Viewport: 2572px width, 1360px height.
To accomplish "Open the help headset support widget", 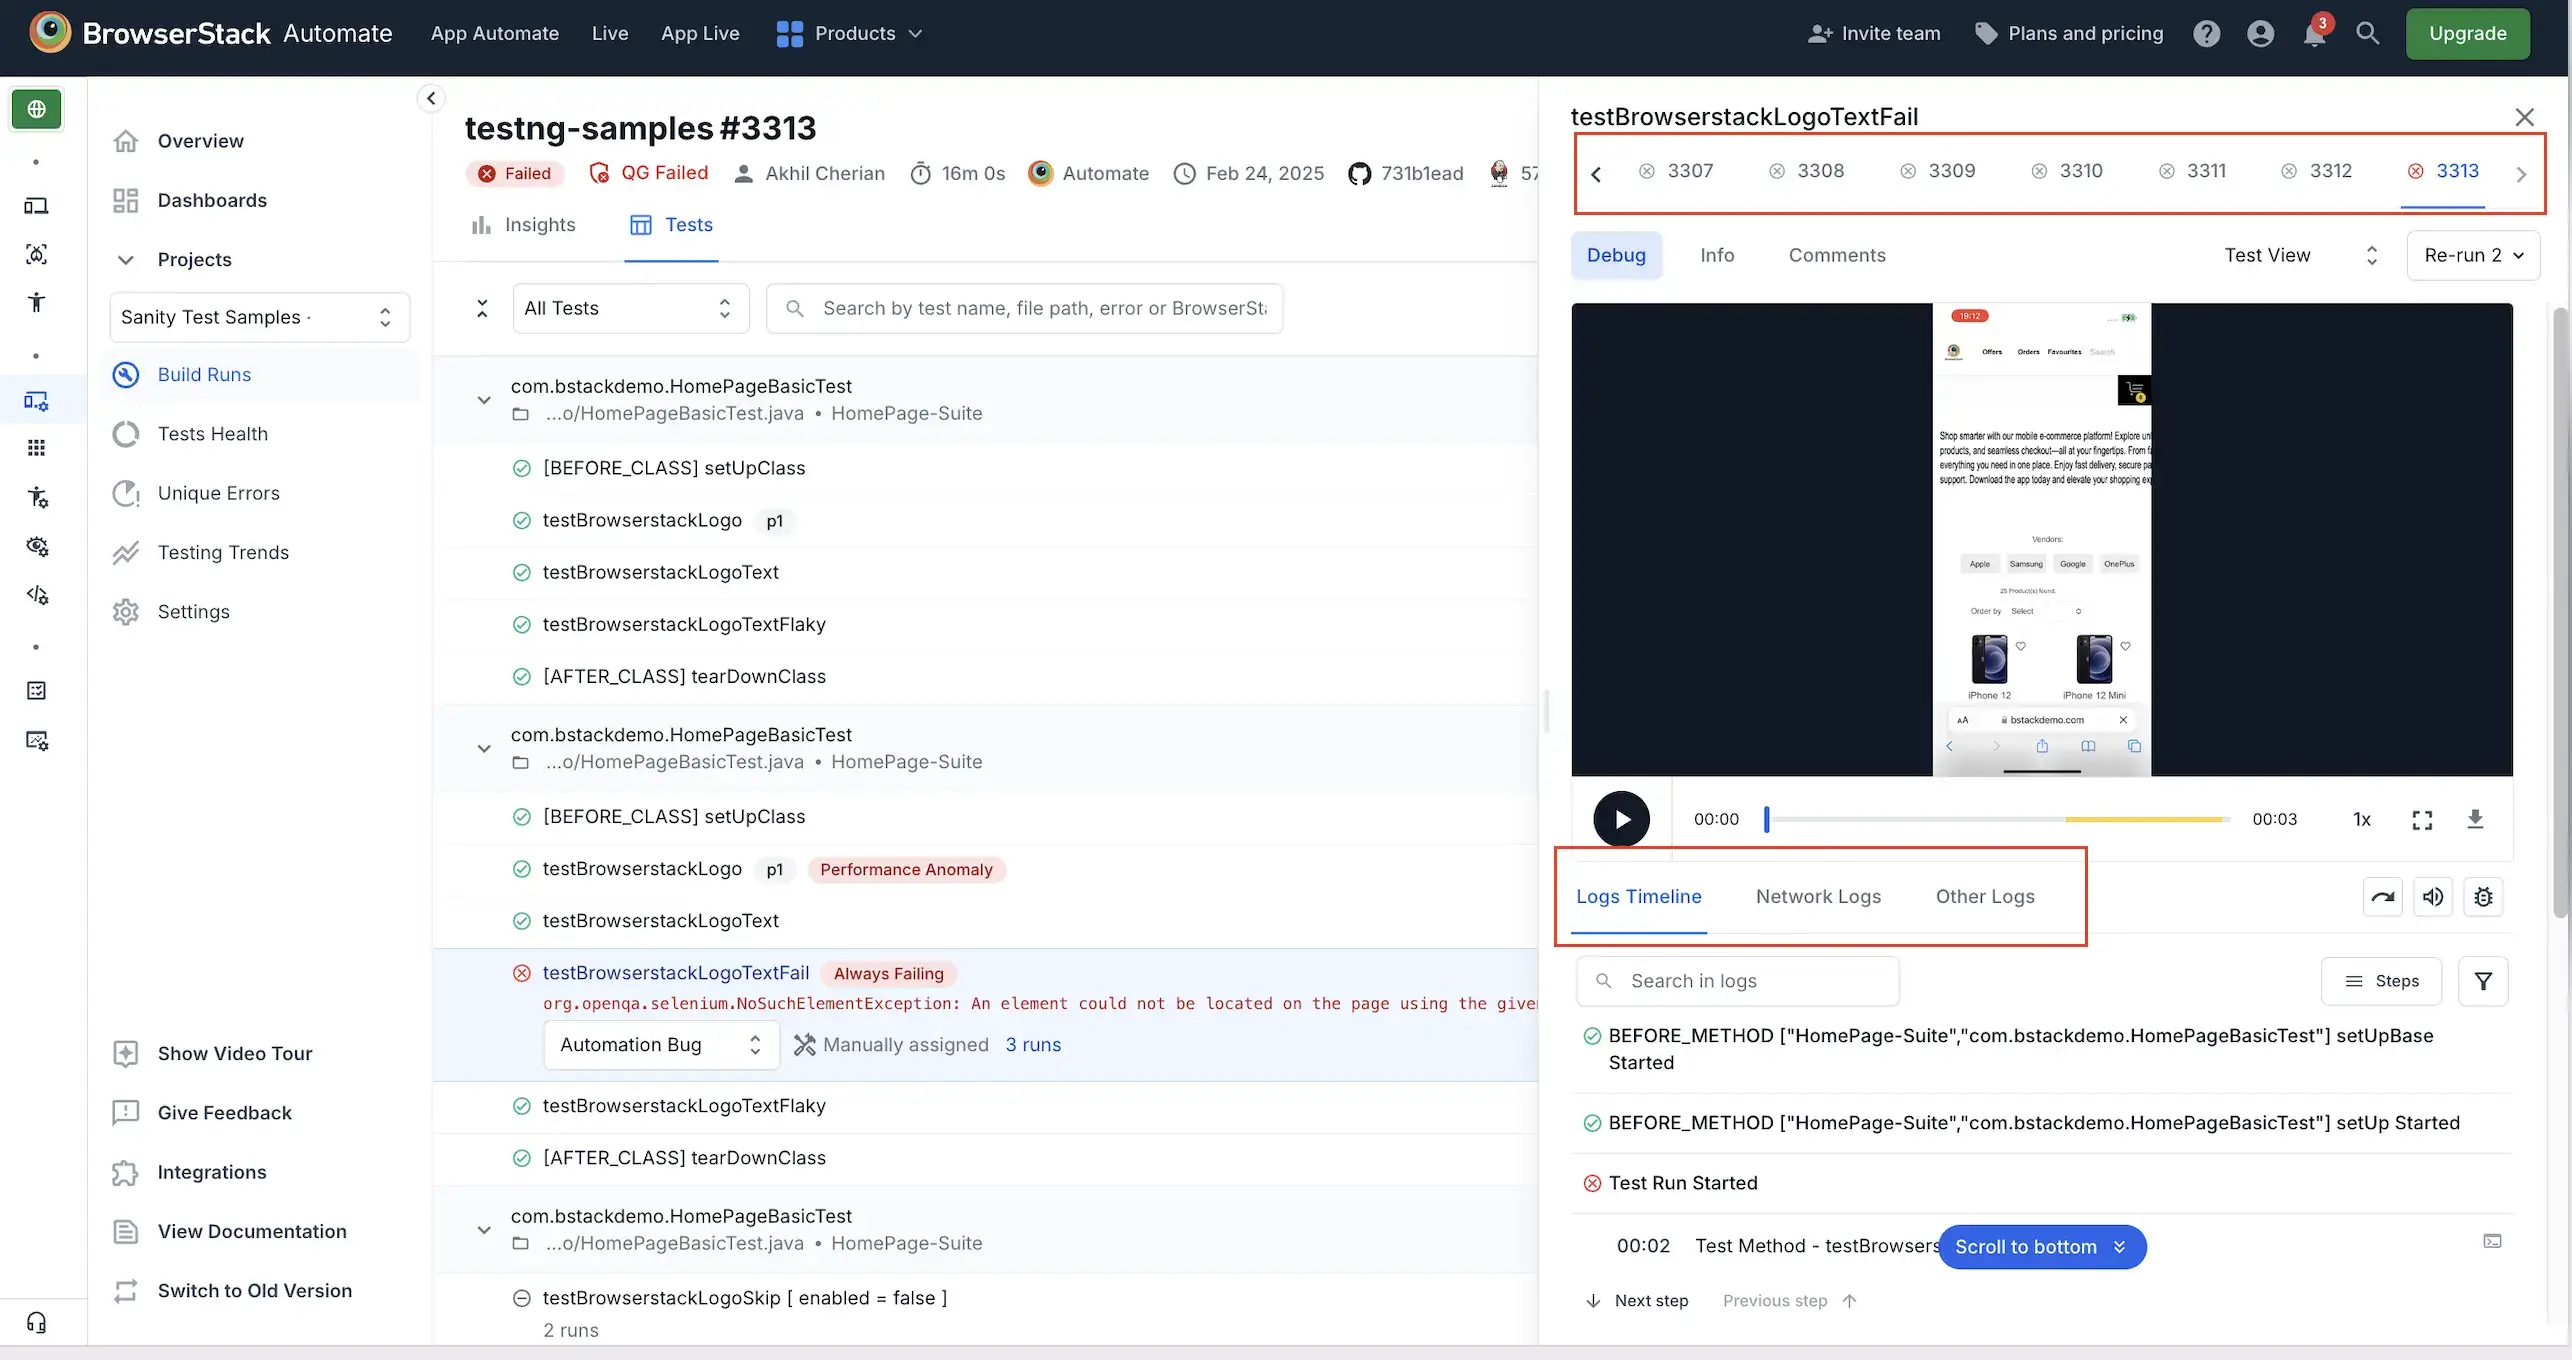I will click(x=37, y=1322).
